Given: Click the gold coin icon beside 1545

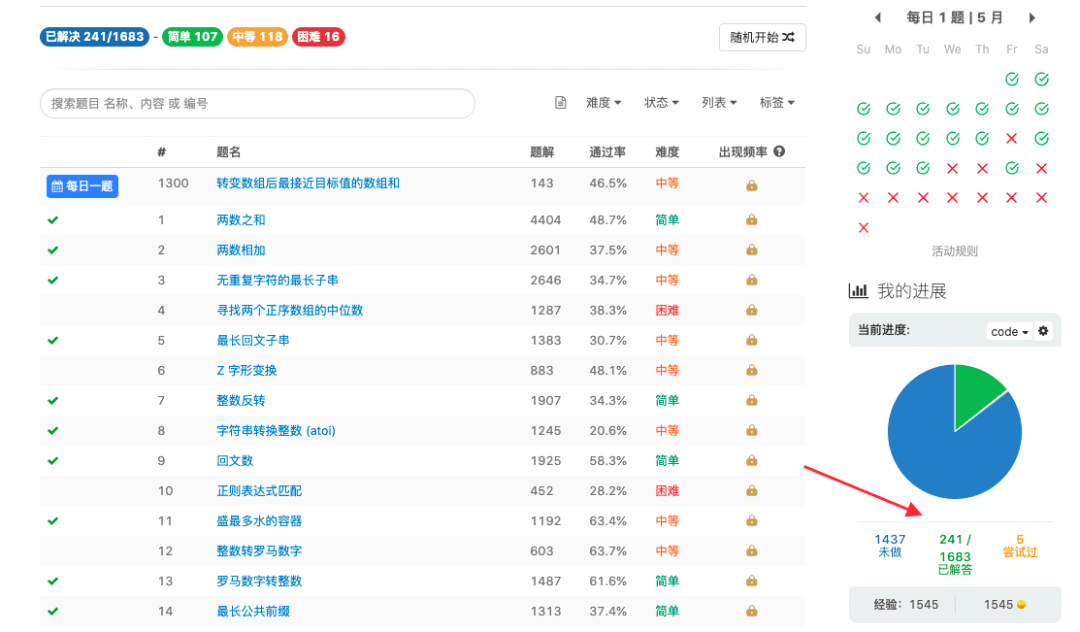Looking at the screenshot, I should pyautogui.click(x=1021, y=604).
